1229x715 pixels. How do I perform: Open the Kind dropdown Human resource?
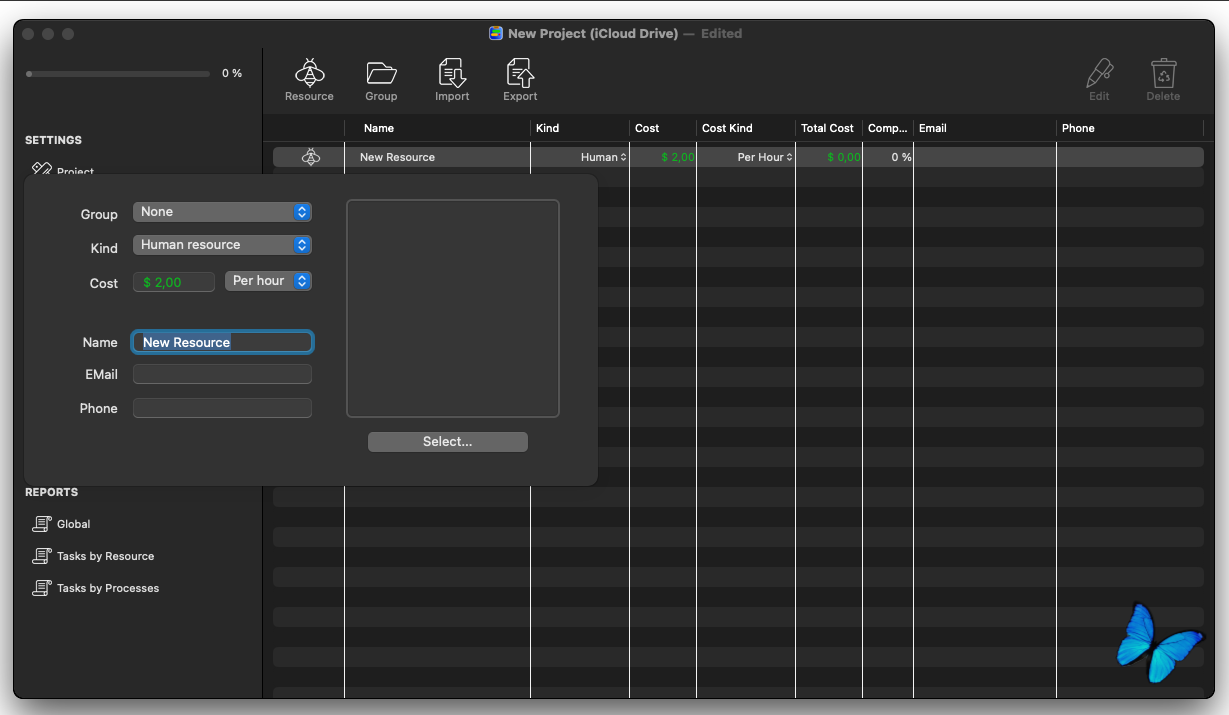222,245
